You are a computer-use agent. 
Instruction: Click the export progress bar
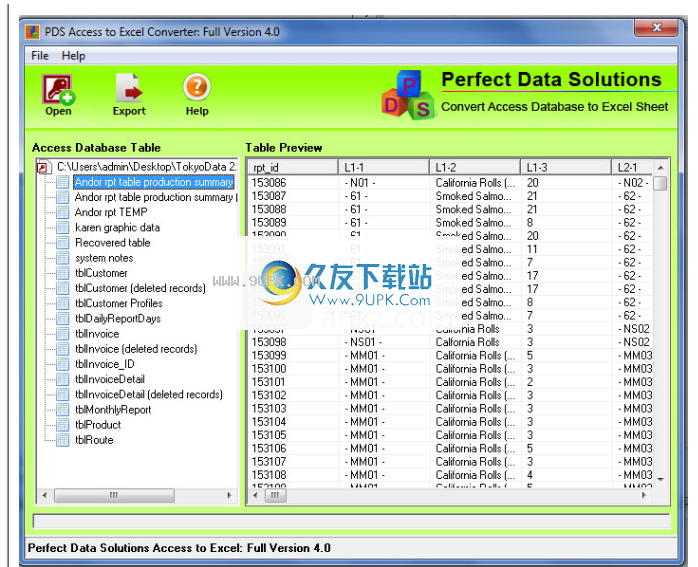coord(351,521)
